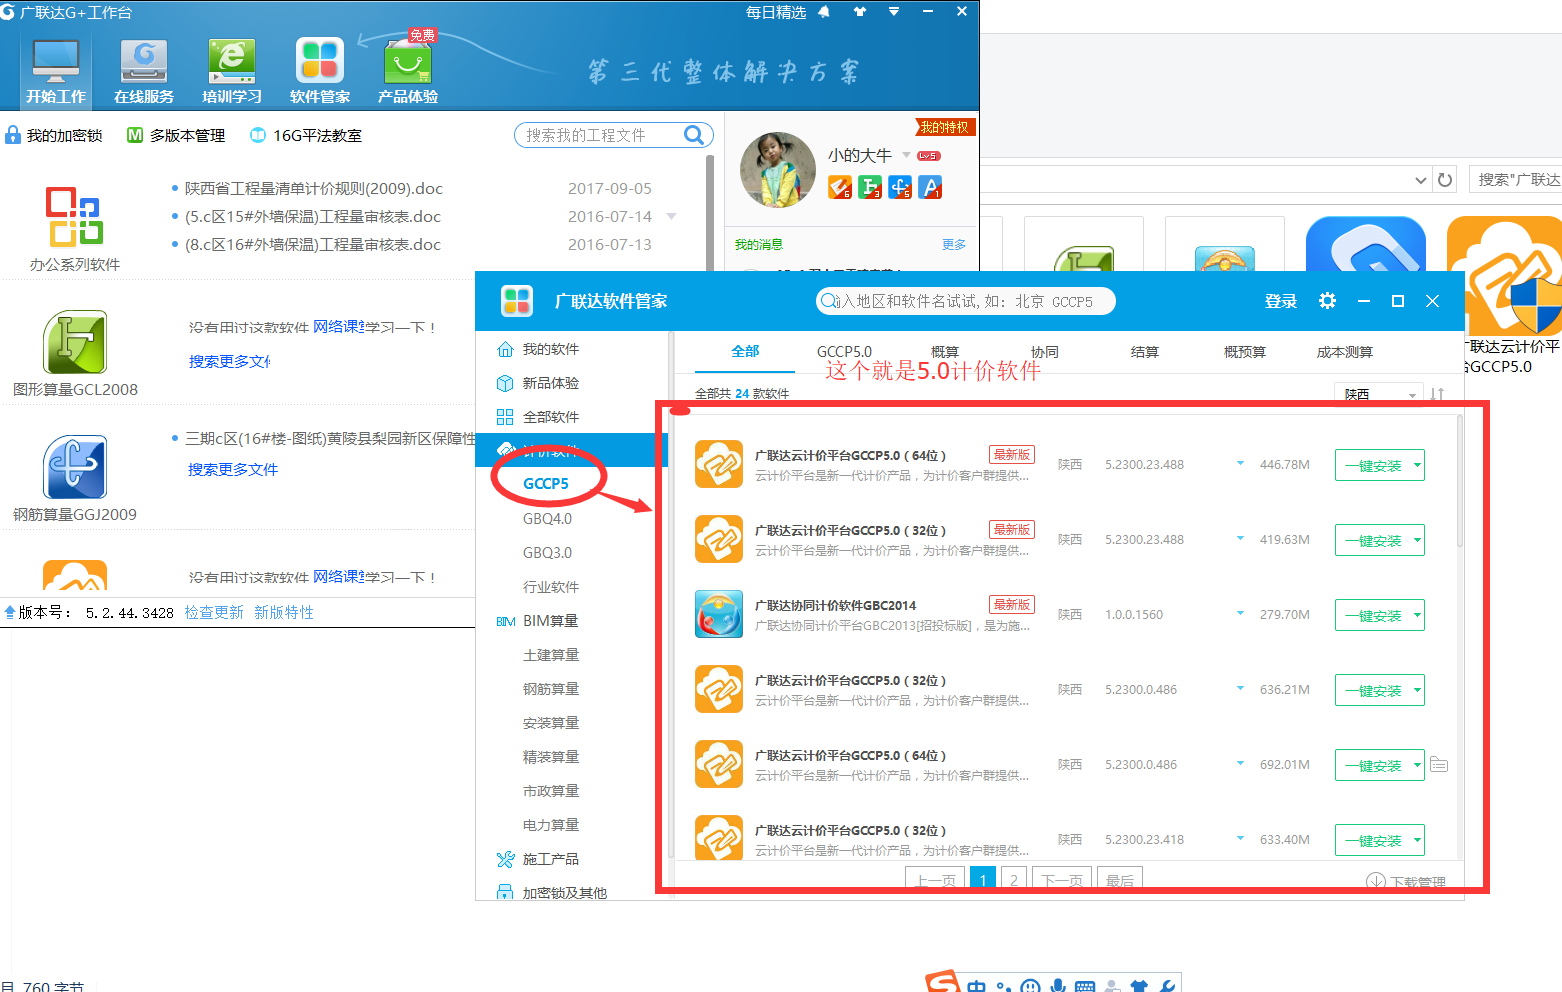Click 登录 in software manager
This screenshot has width=1562, height=992.
point(1280,301)
